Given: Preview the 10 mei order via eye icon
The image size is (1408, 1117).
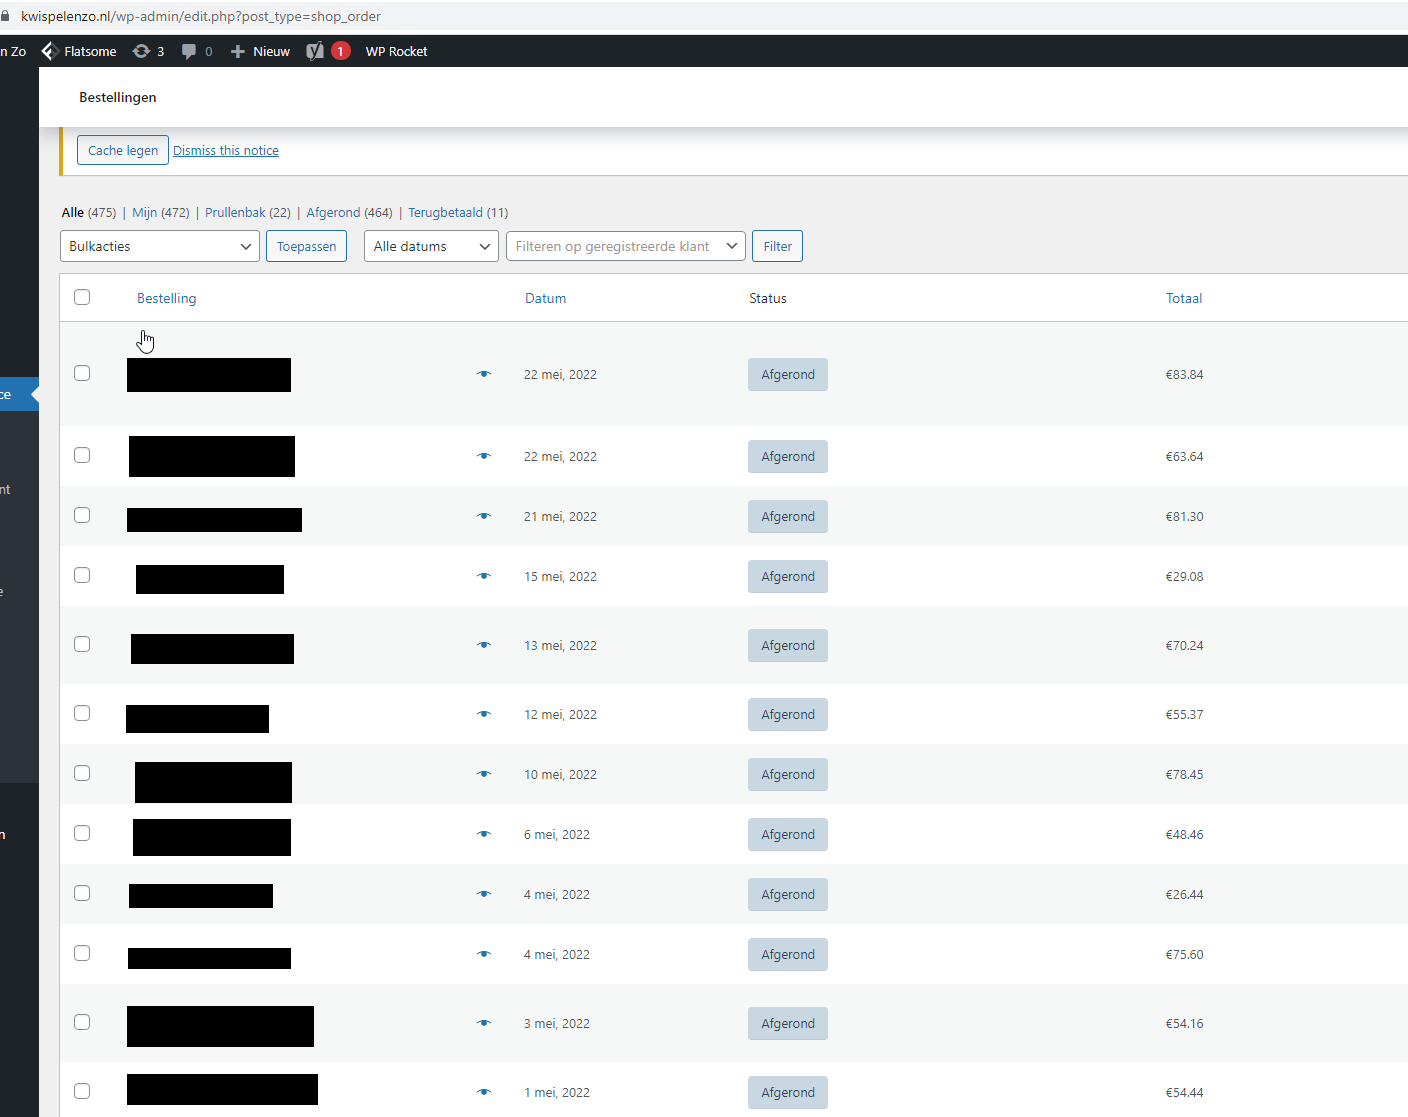Looking at the screenshot, I should [484, 774].
